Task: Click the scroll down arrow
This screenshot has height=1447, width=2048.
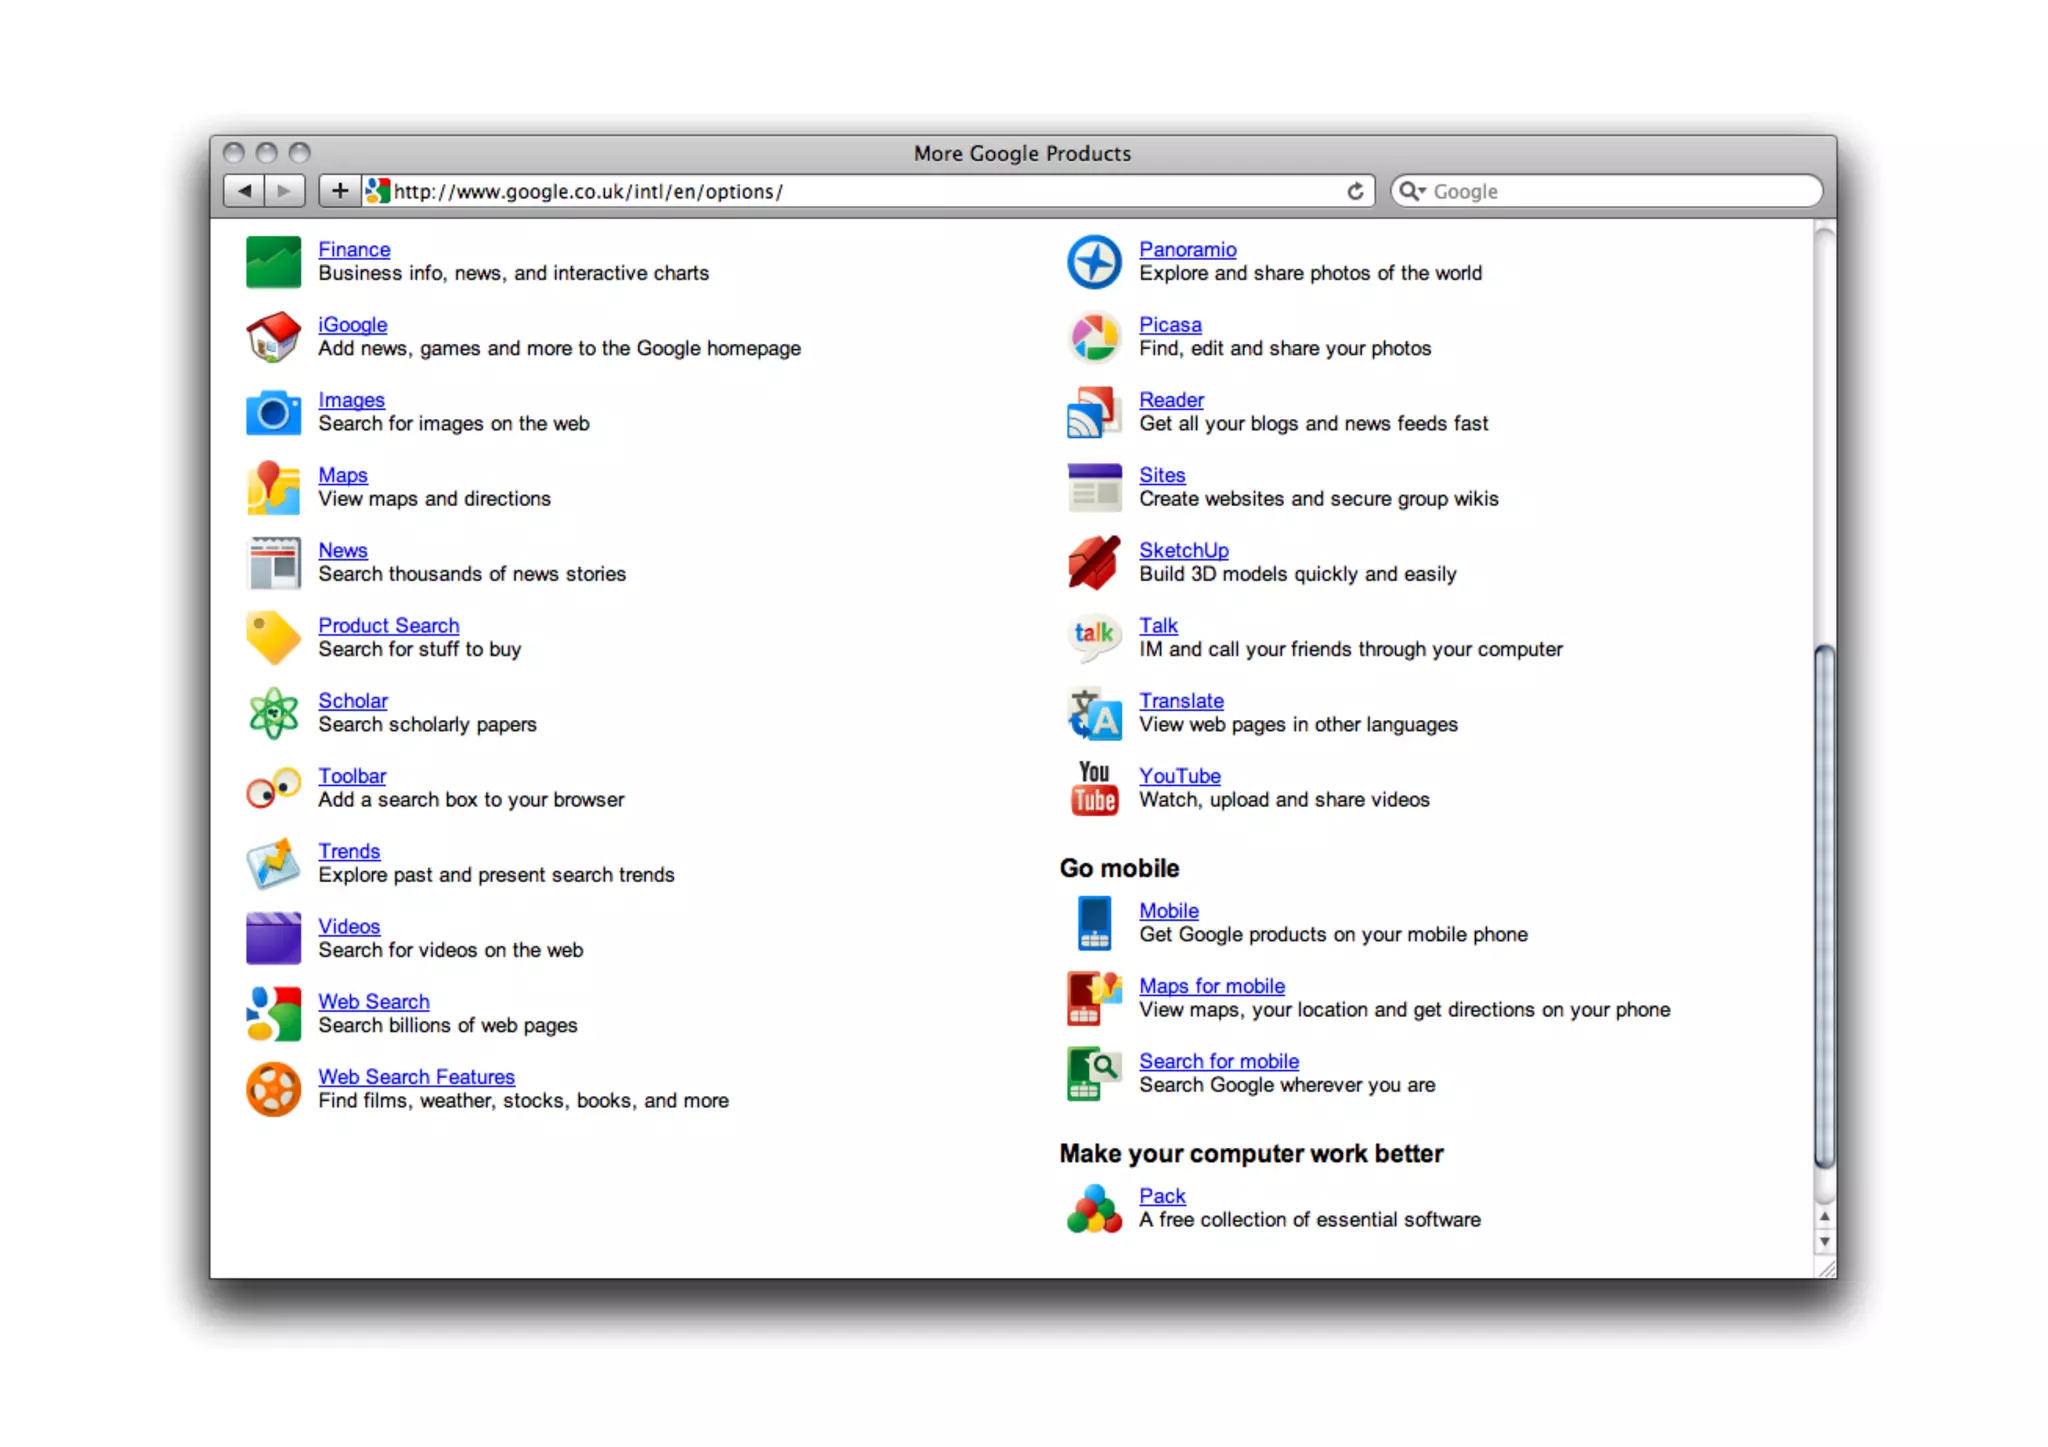Action: 1824,1242
